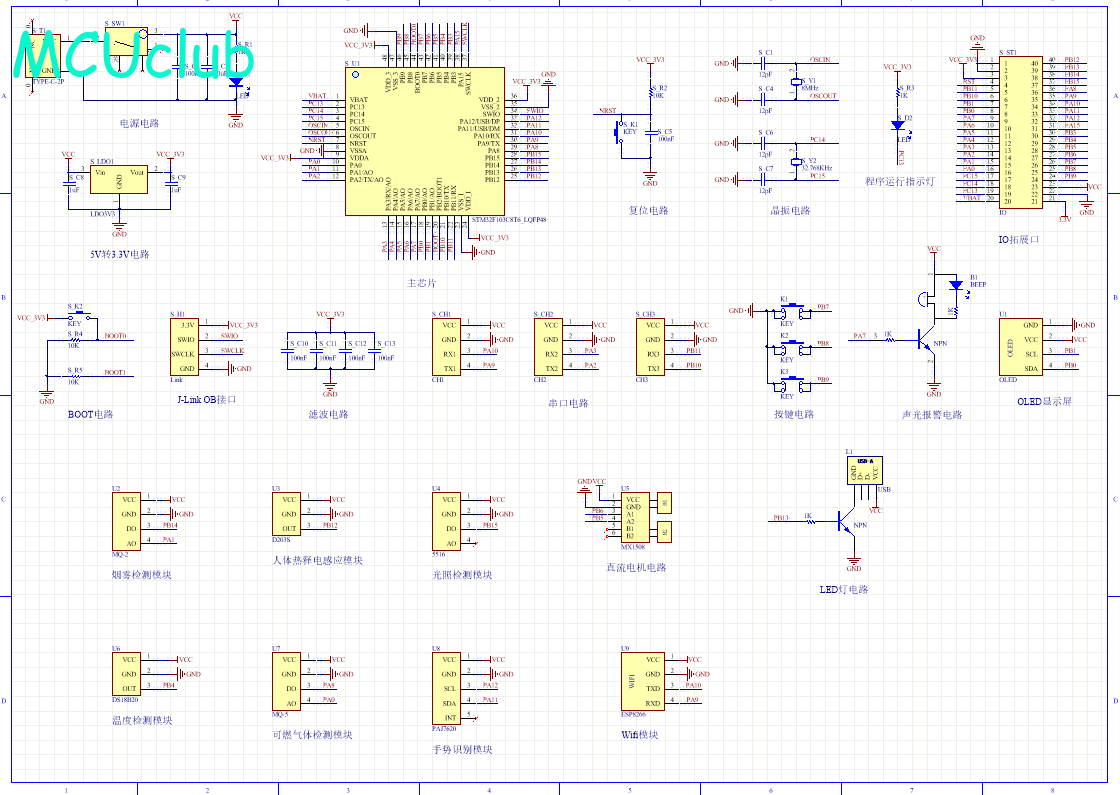1120x795 pixels.
Task: Click the DS18B20 temperature sensor module
Action: click(126, 674)
